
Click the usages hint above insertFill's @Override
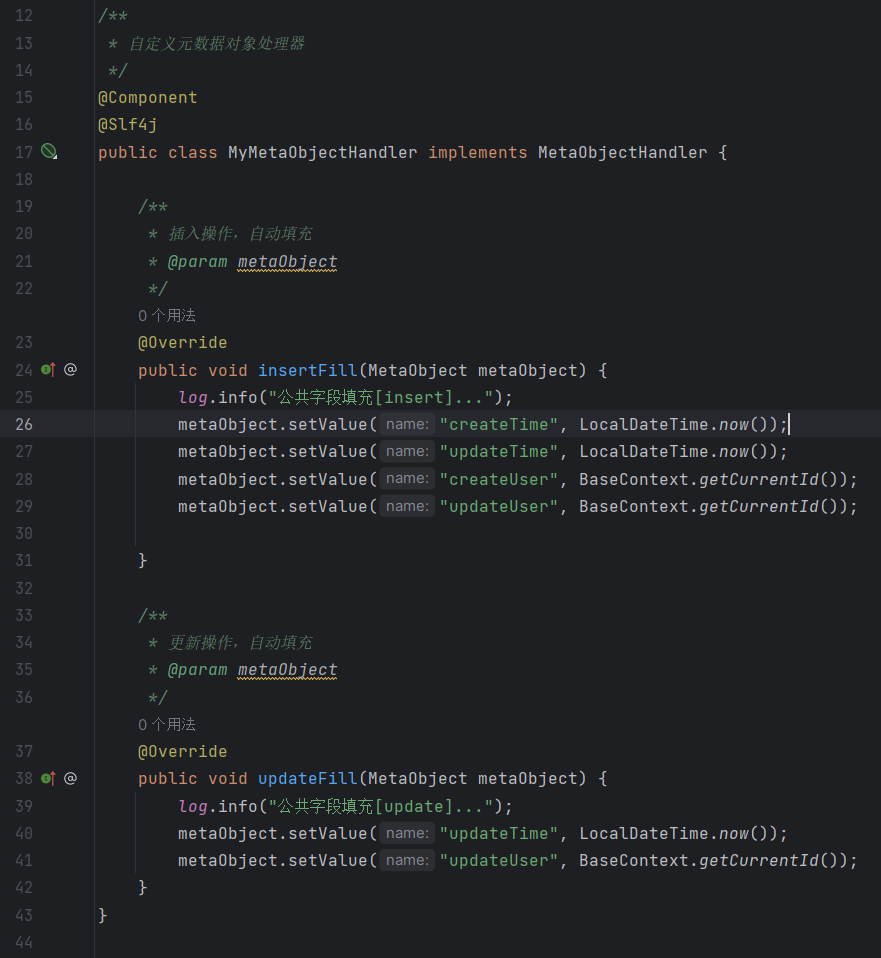[x=167, y=315]
